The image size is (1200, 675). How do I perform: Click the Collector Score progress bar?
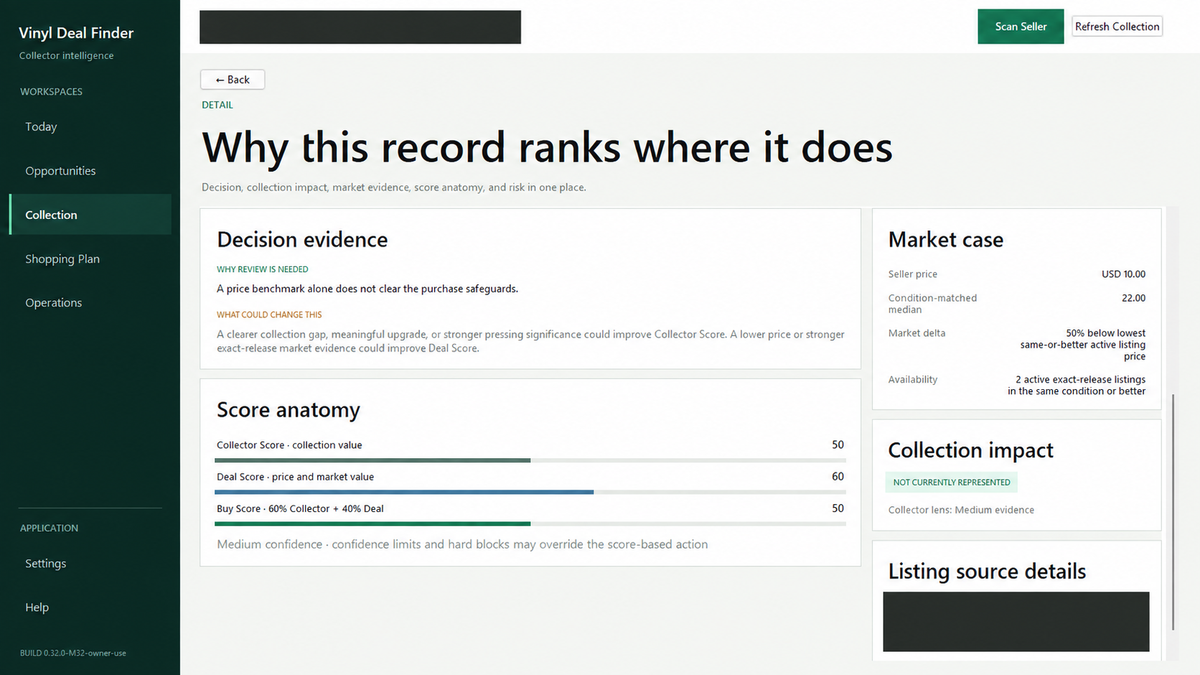coord(530,460)
